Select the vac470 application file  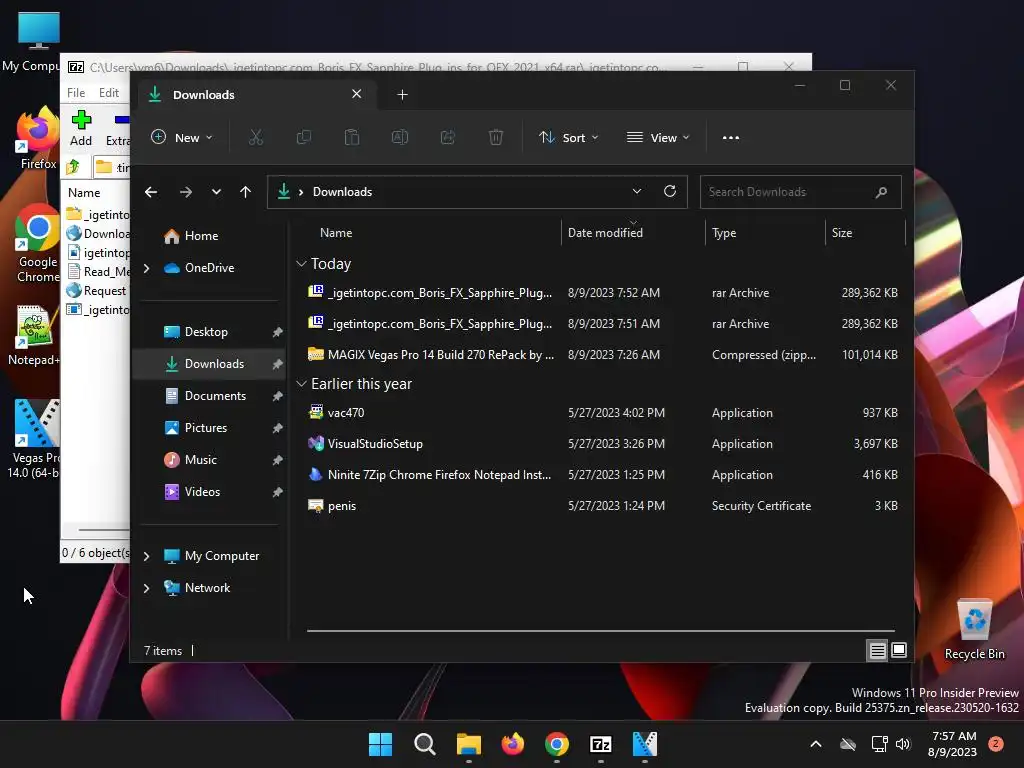point(602,413)
